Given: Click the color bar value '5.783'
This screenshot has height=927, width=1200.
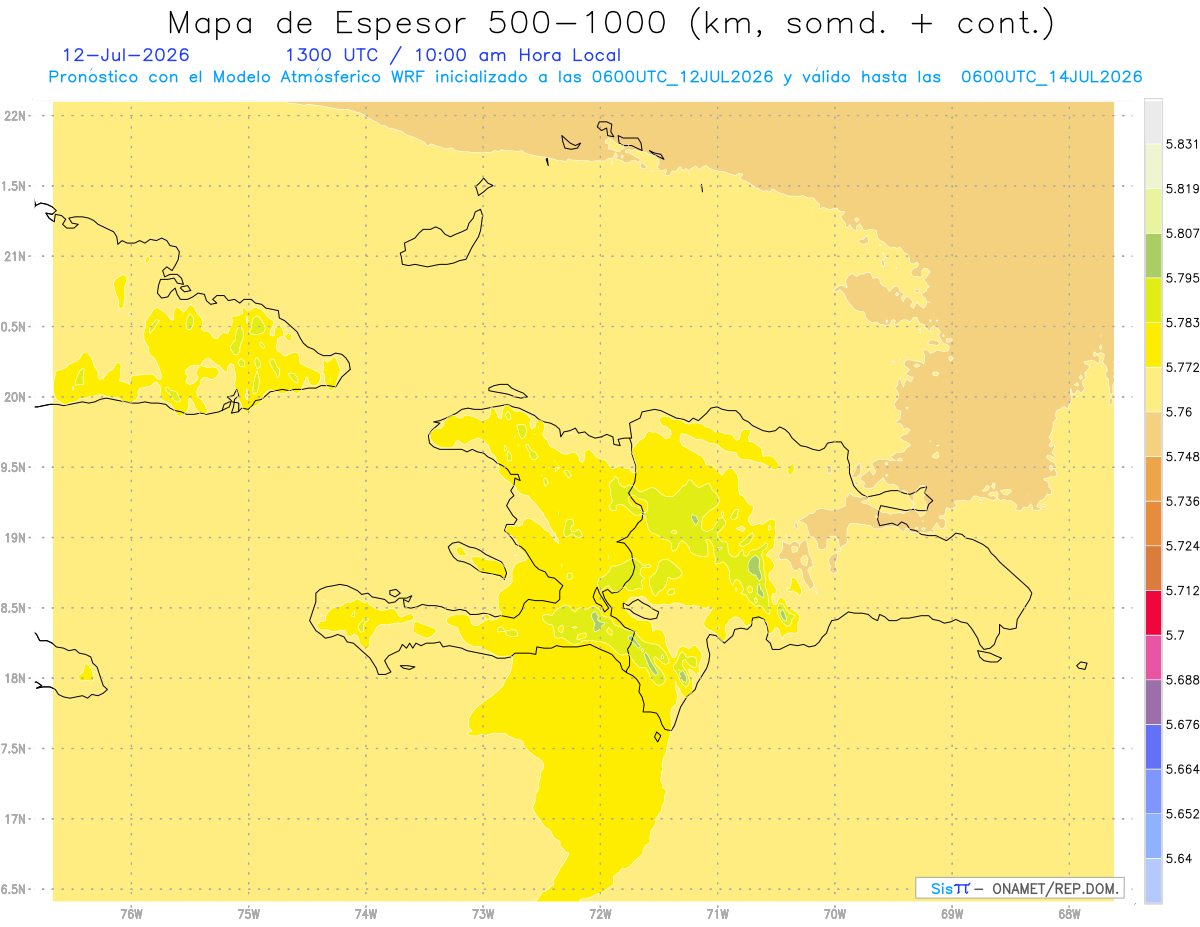Looking at the screenshot, I should [x=1182, y=323].
